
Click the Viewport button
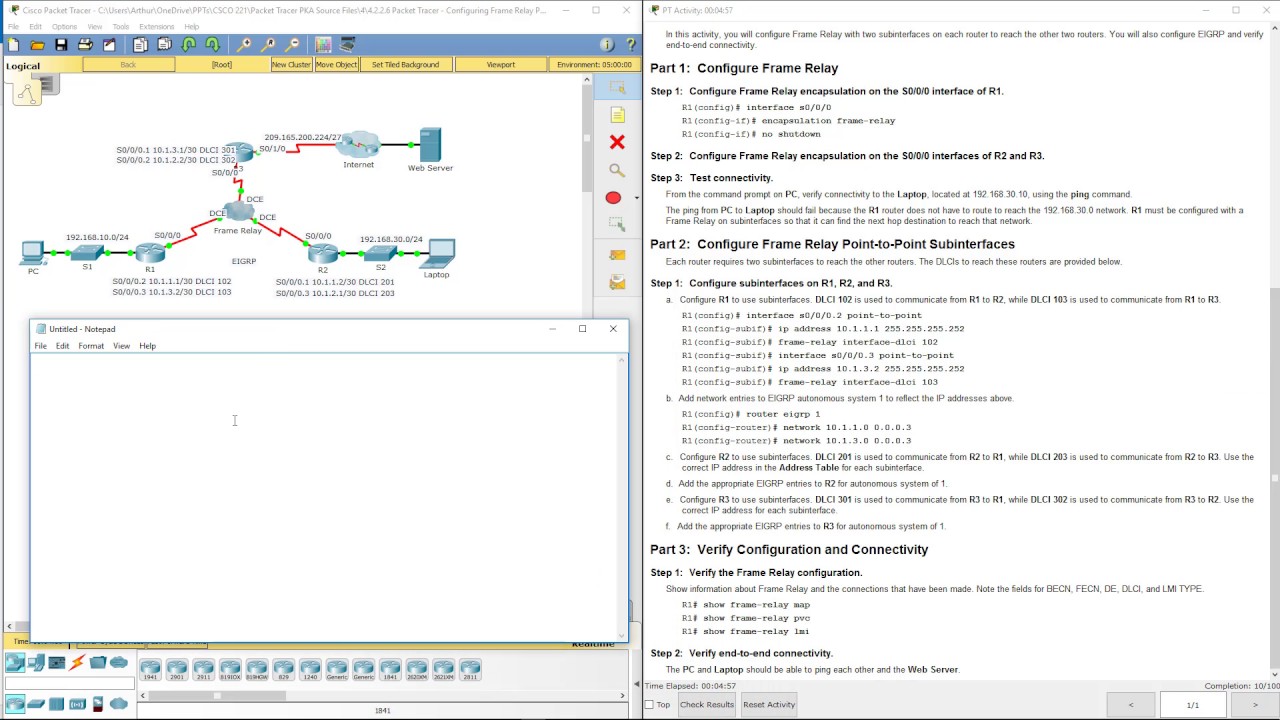[x=501, y=64]
